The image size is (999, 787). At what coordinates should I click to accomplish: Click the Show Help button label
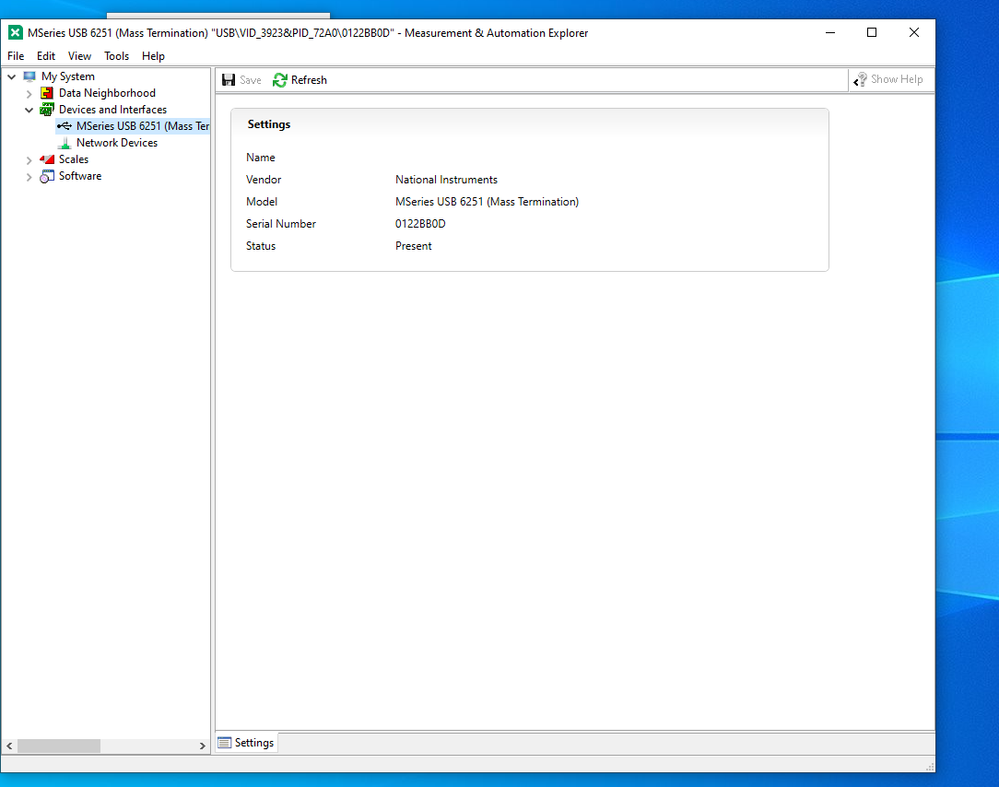click(x=897, y=79)
